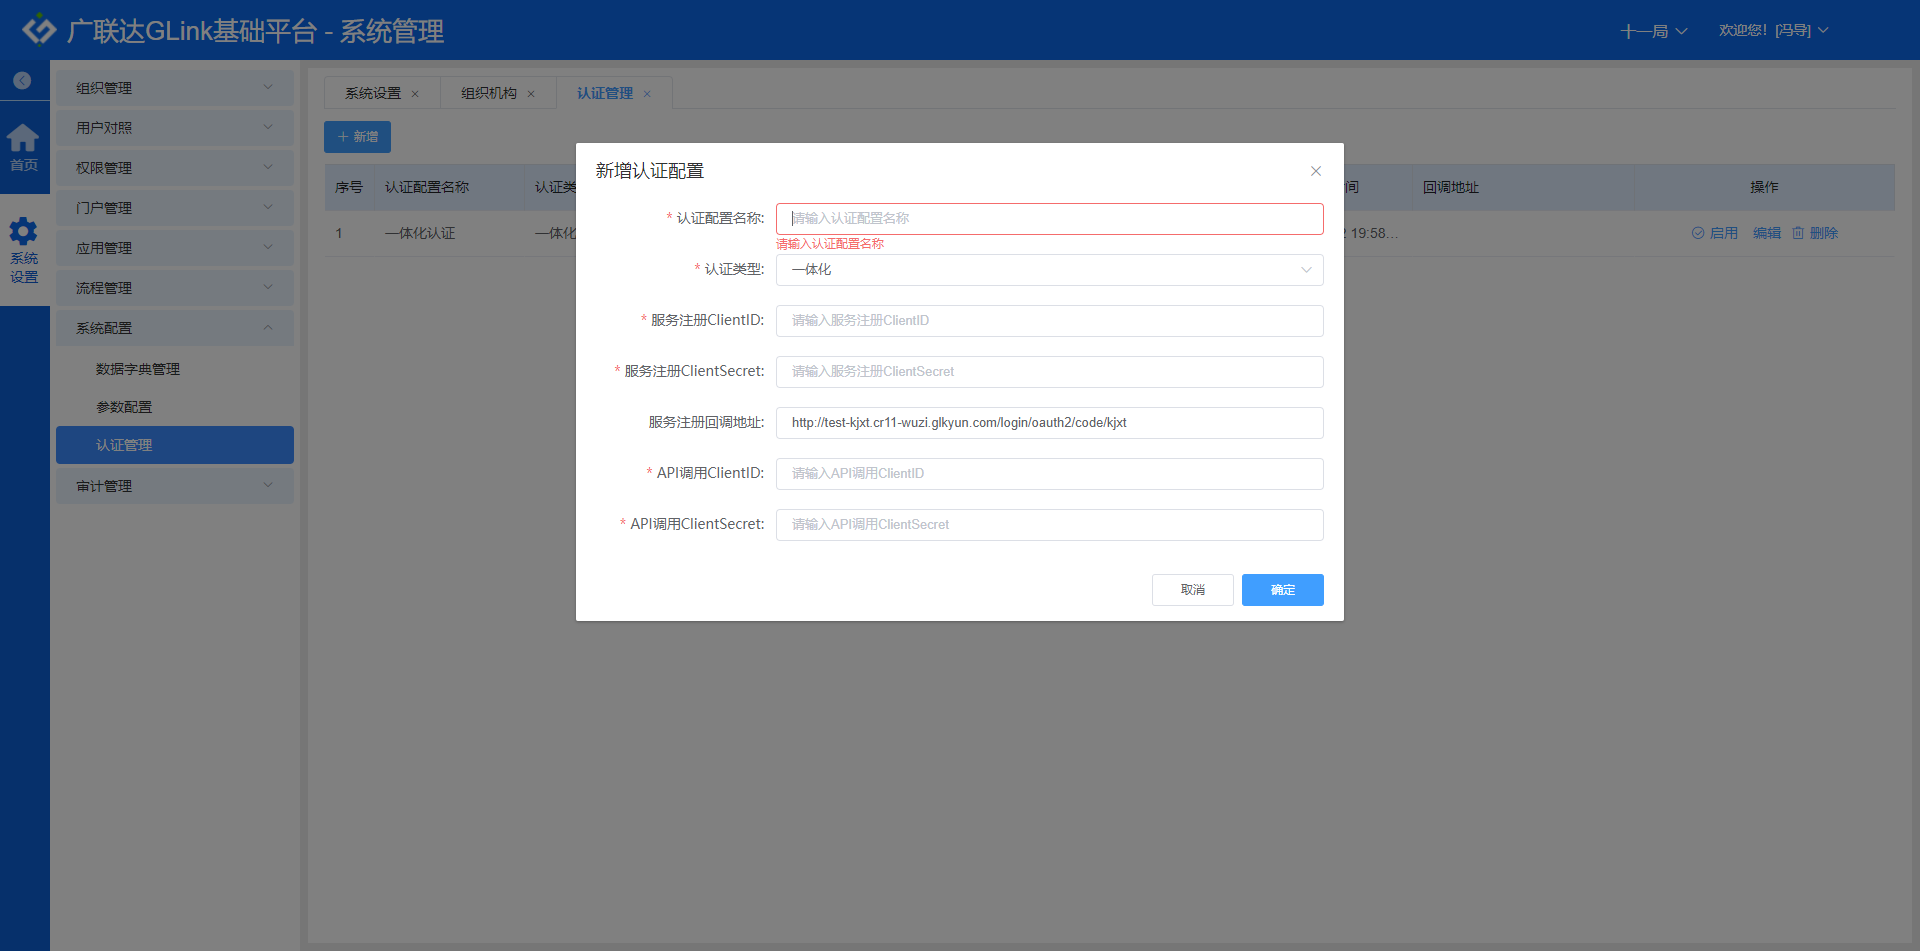Screen dimensions: 1920x951
Task: Click the 编辑 link on the first row
Action: 1766,232
